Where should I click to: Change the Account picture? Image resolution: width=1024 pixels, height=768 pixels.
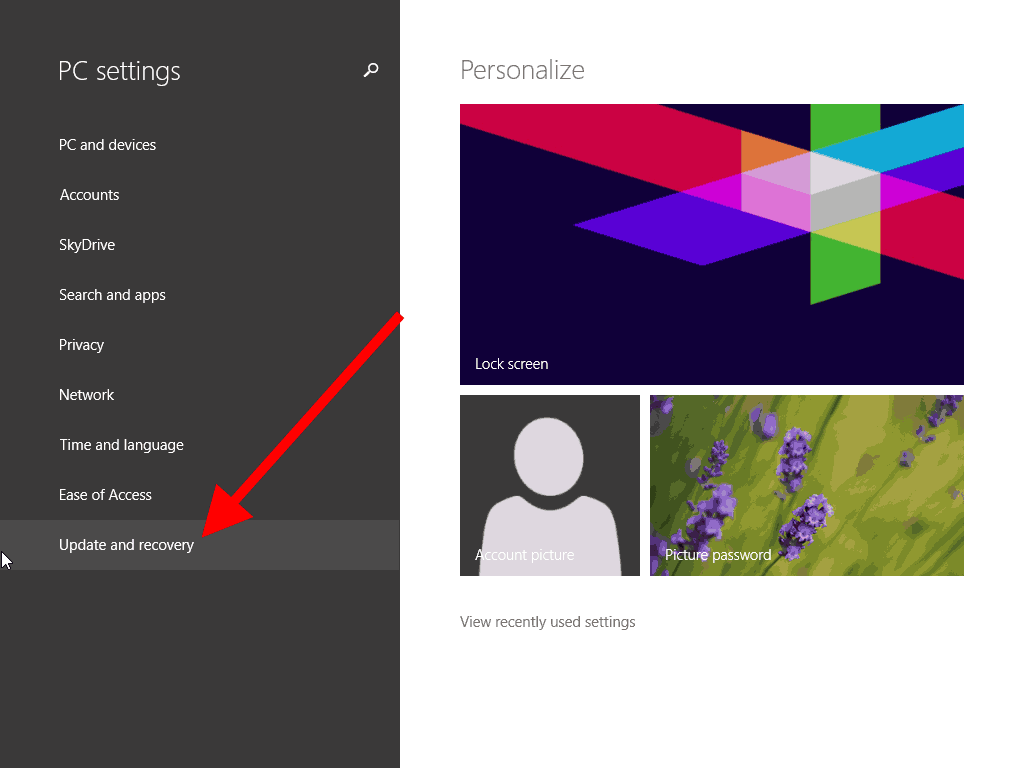click(549, 485)
